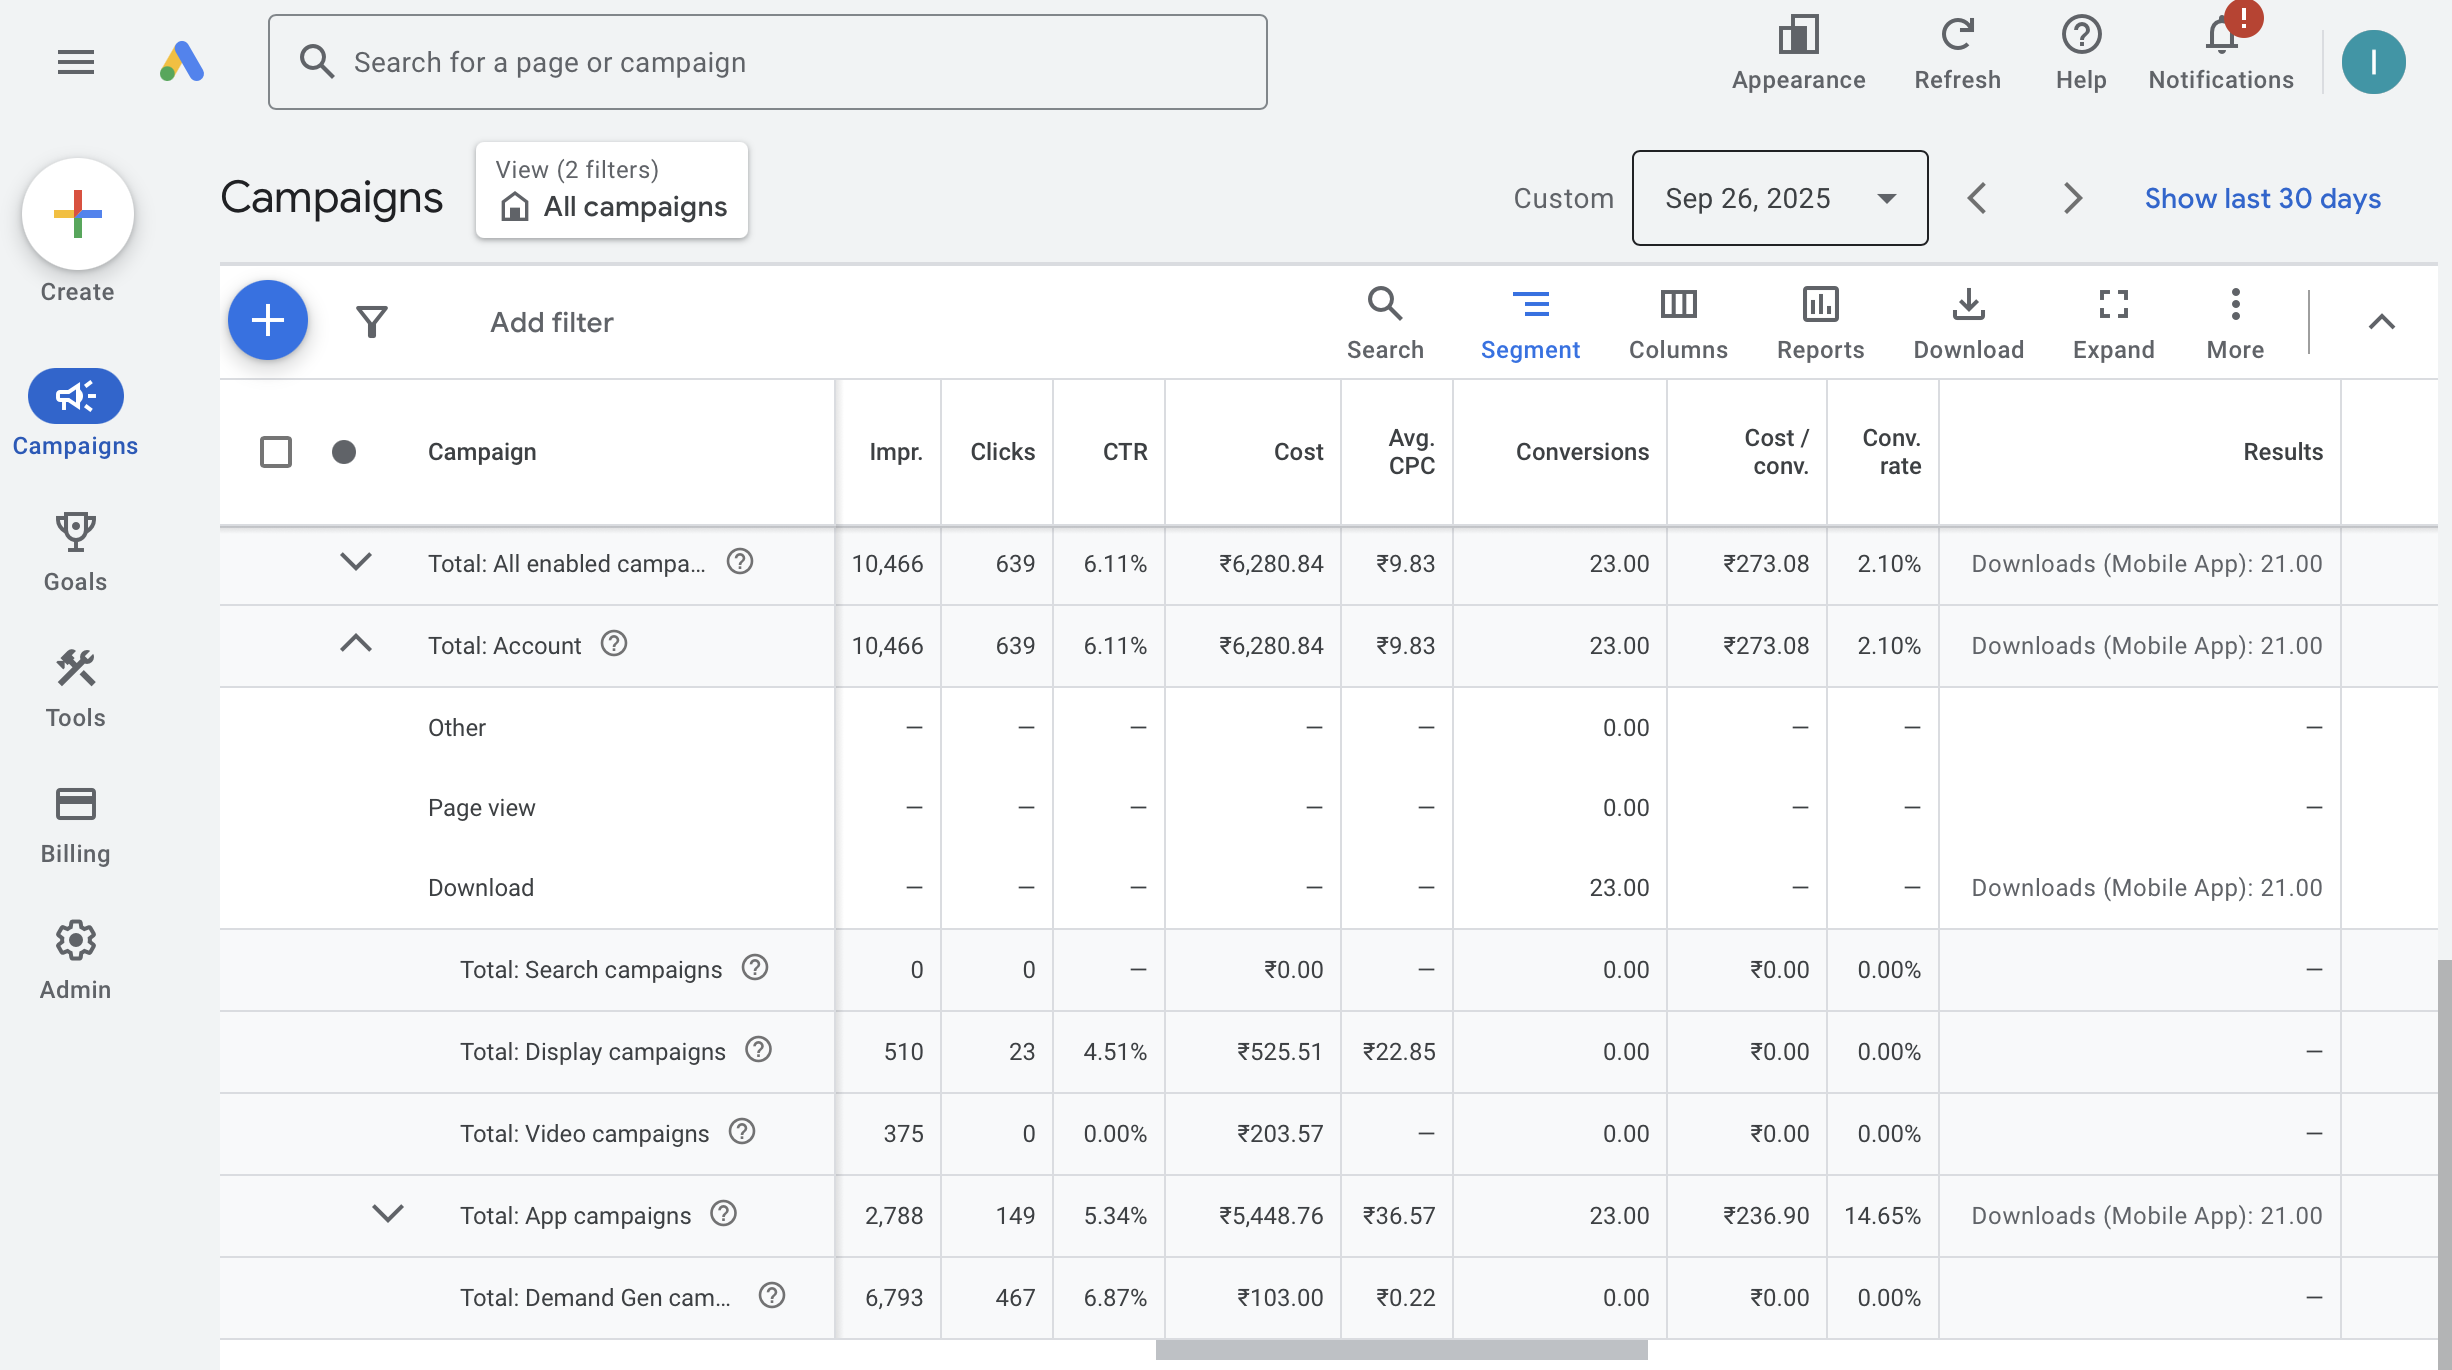Click the status dot column header
Screen dimensions: 2452x1370
tap(344, 452)
